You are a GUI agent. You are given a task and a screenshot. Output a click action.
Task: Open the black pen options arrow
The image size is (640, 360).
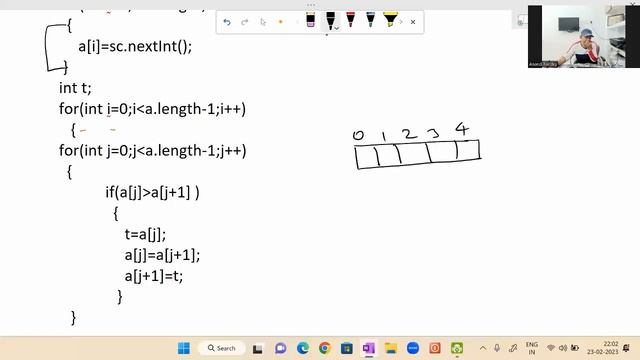coord(337,28)
